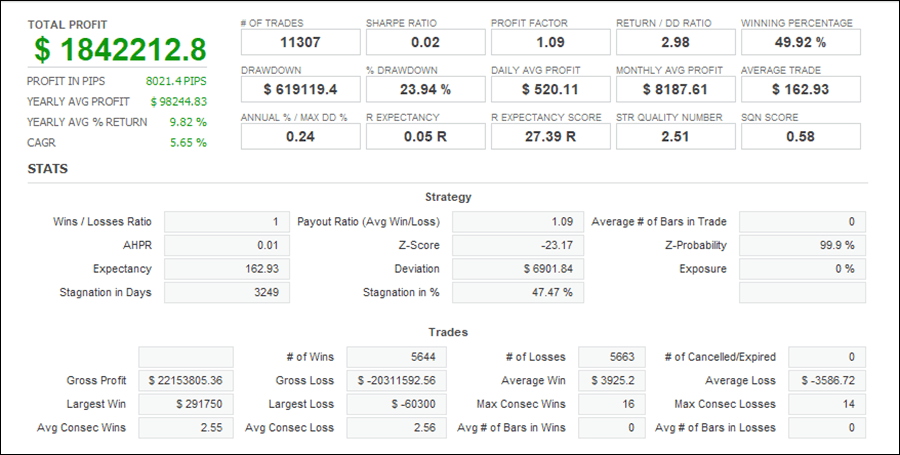Click the Average Trade value 162.93
This screenshot has height=455, width=900.
800,89
